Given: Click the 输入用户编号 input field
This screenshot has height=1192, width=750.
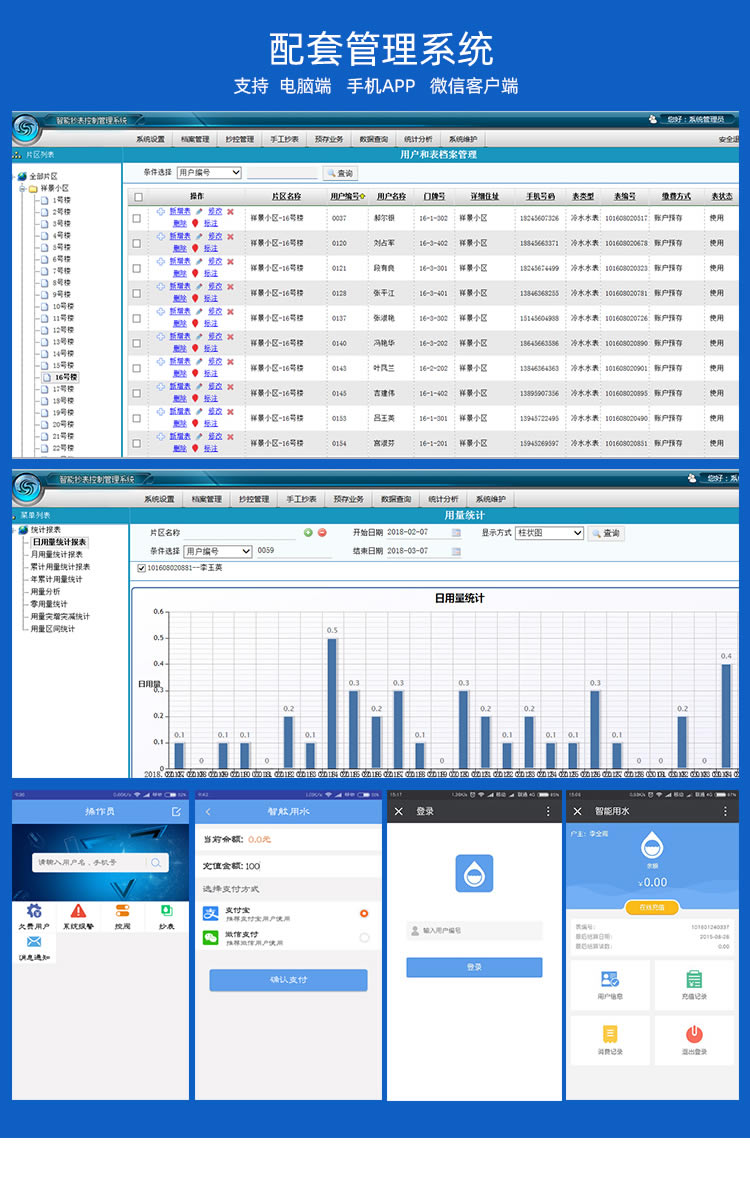Looking at the screenshot, I should [x=474, y=930].
